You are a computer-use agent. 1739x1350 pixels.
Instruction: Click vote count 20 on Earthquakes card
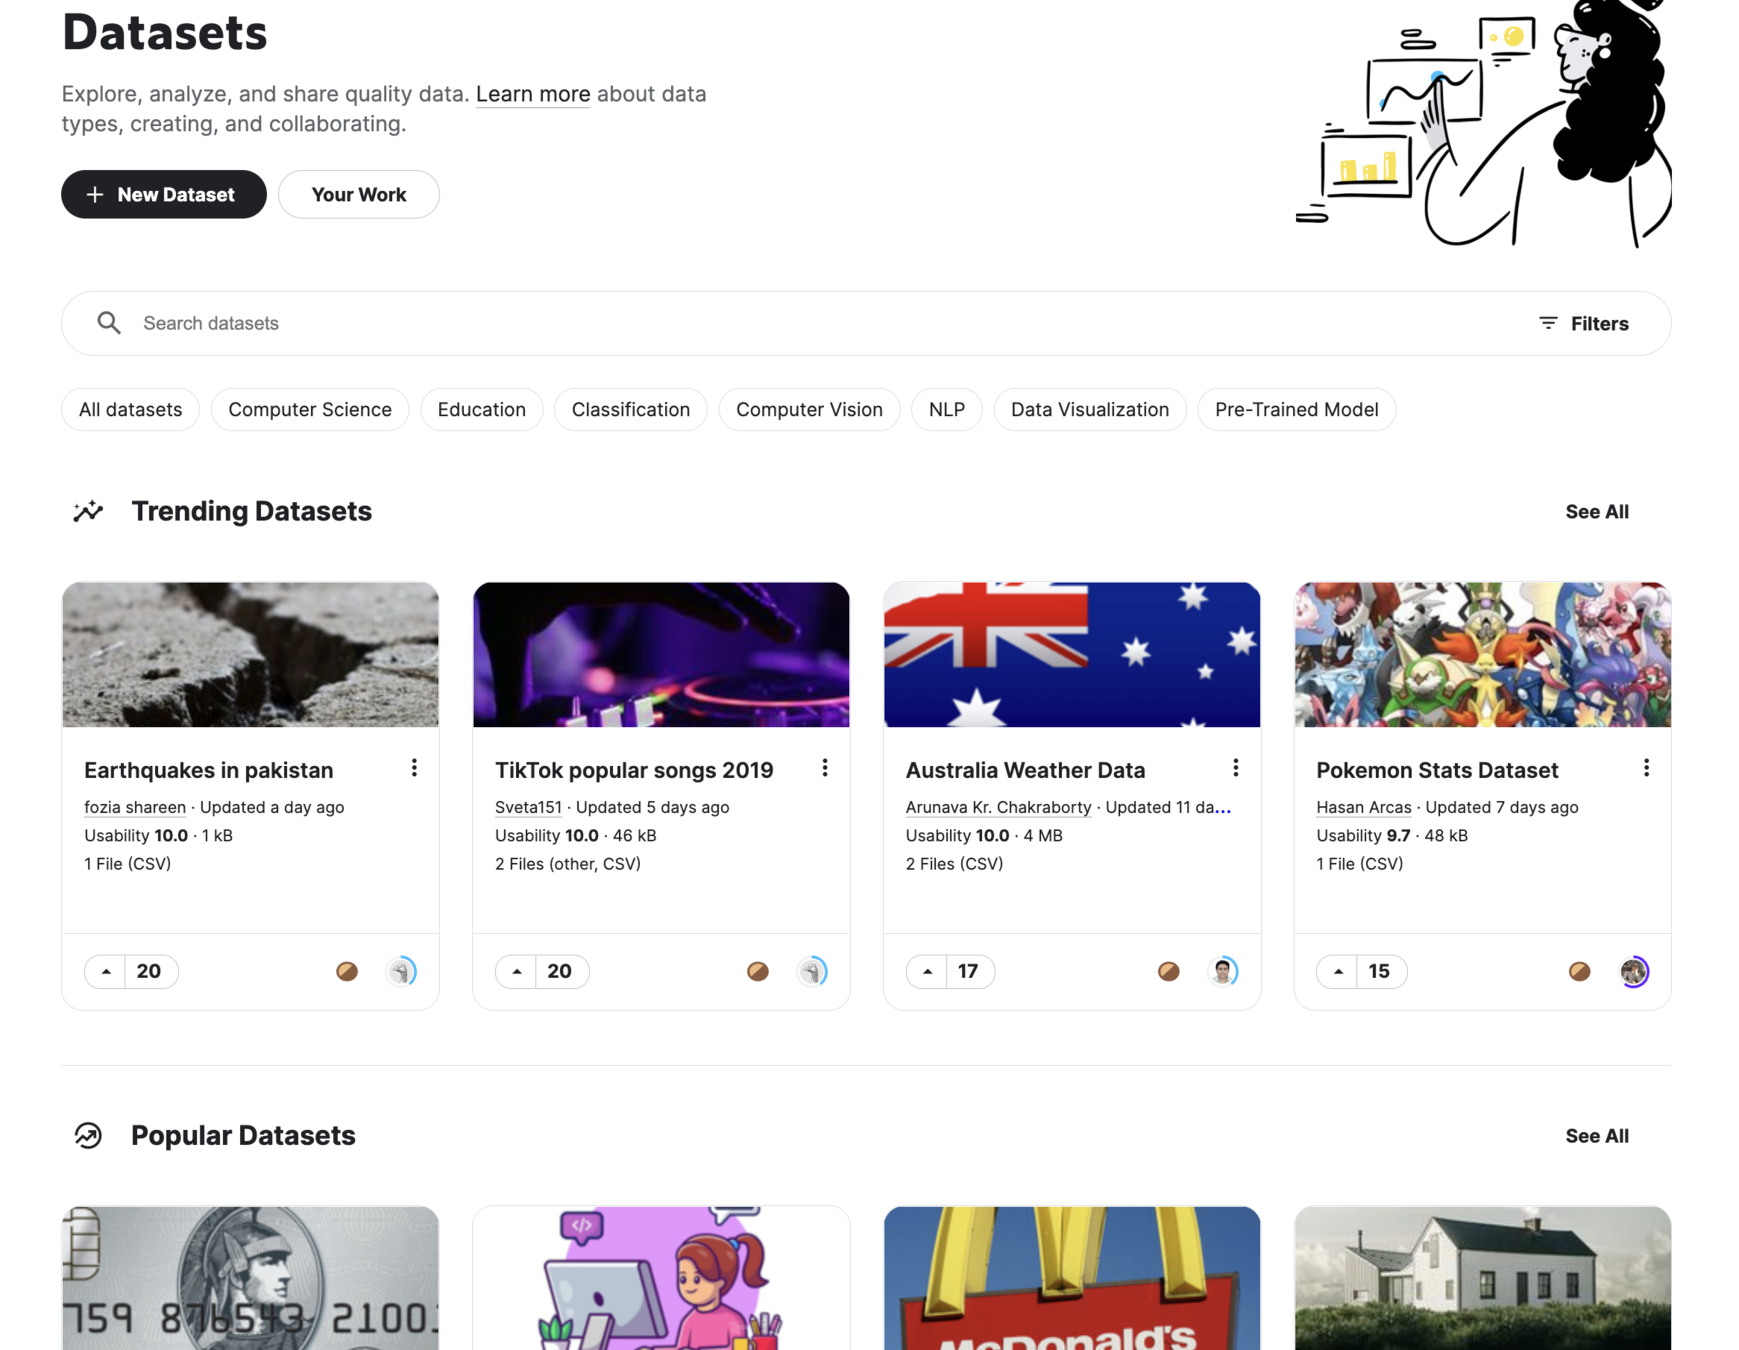click(x=149, y=971)
